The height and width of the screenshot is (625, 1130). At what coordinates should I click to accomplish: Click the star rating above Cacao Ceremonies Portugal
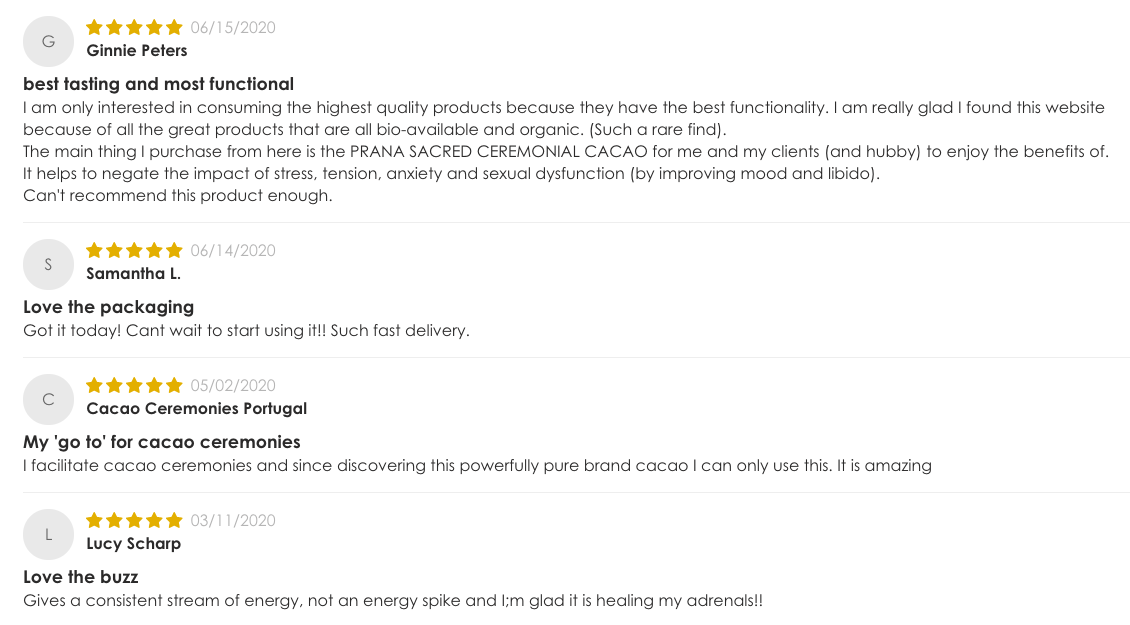pos(134,385)
